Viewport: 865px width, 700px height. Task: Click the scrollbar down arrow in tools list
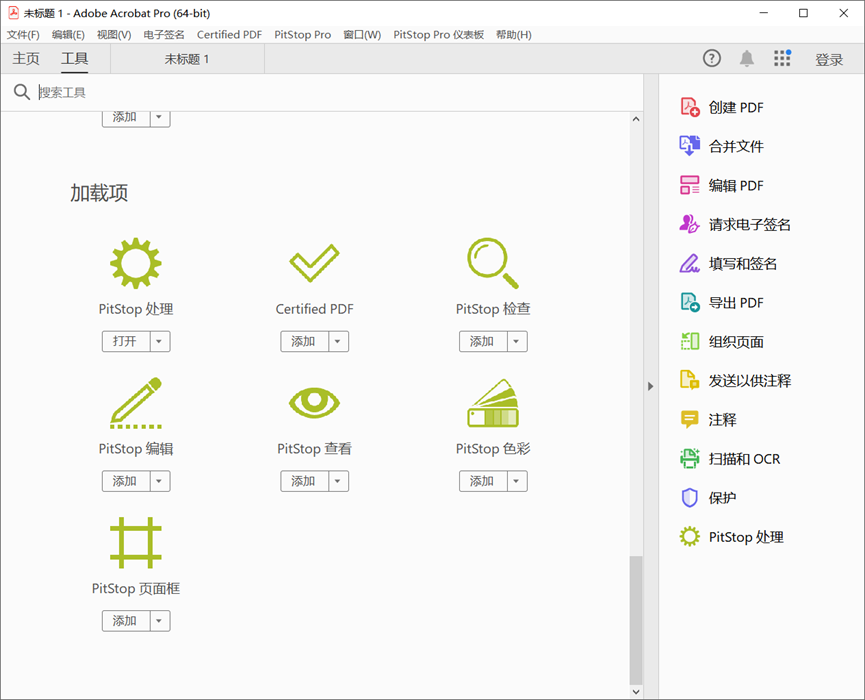[x=636, y=691]
